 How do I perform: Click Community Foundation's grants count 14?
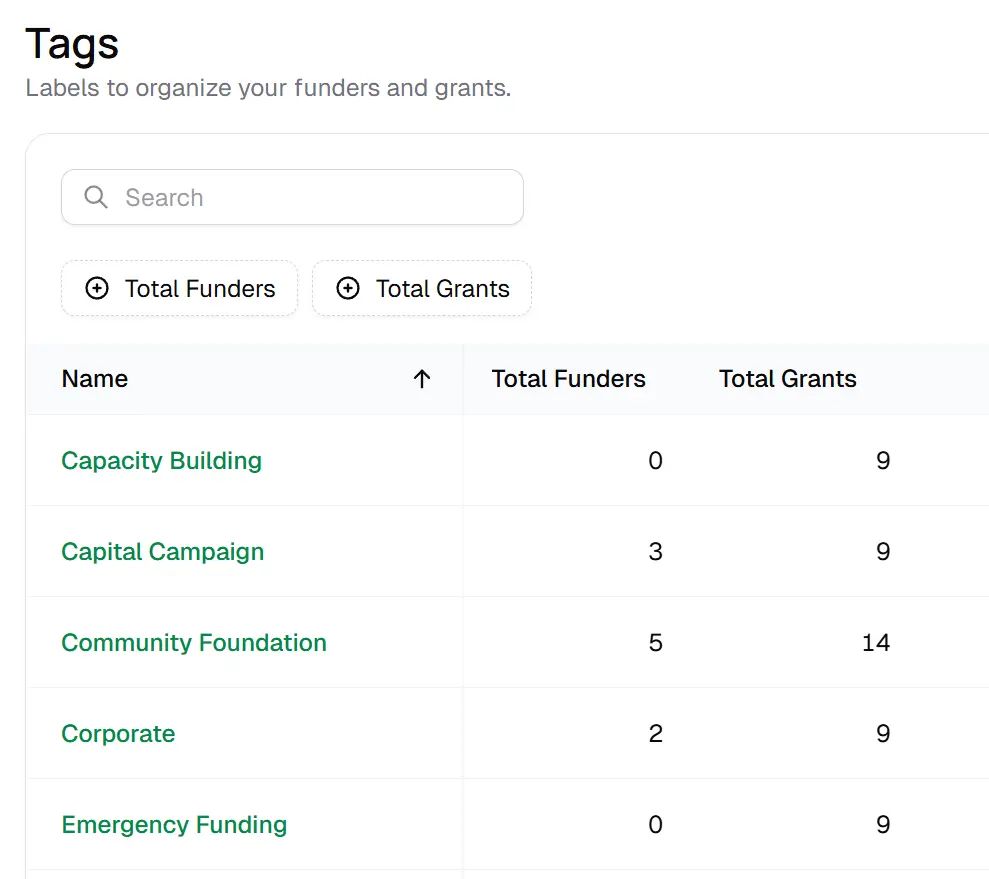[875, 643]
